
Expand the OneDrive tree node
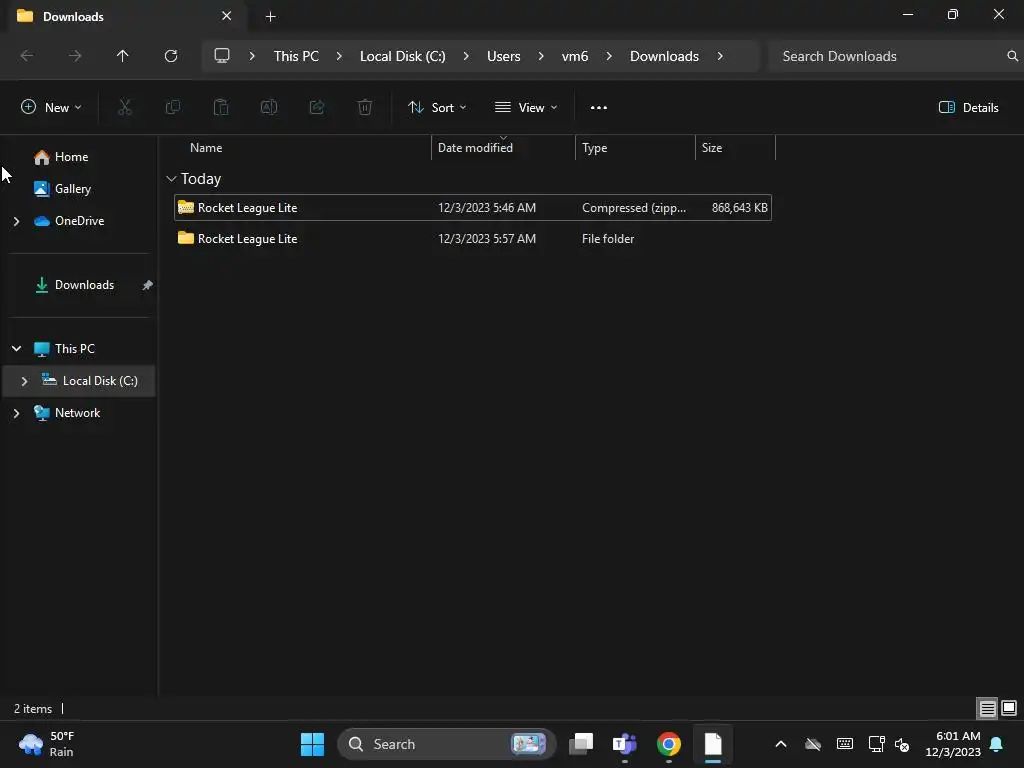[16, 221]
